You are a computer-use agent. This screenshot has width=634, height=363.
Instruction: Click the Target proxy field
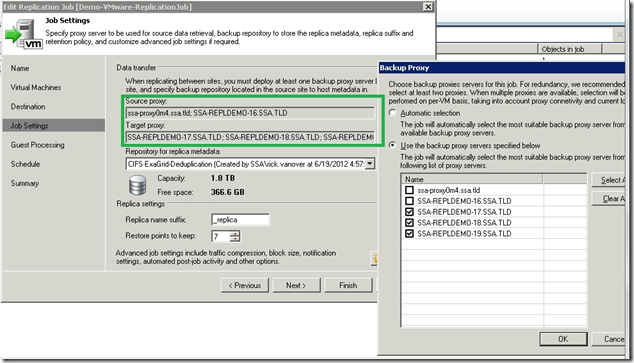250,137
